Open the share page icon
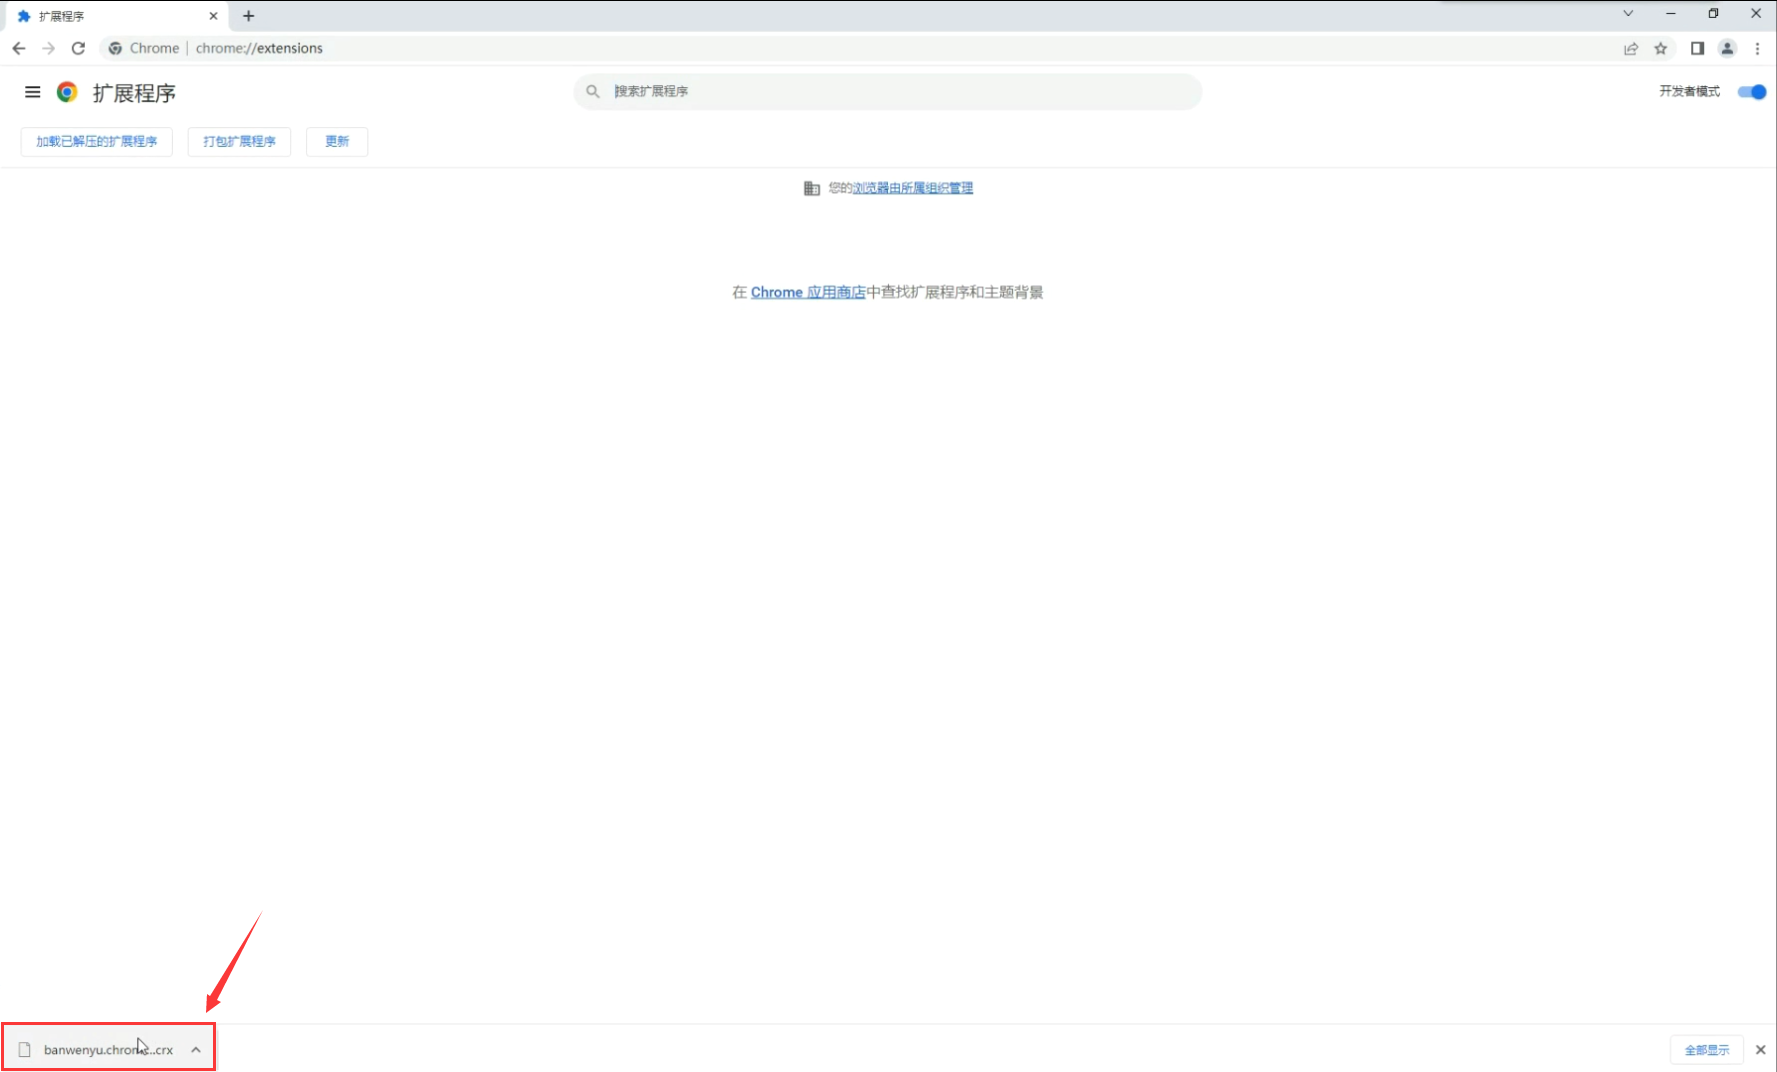This screenshot has height=1072, width=1777. pos(1631,48)
